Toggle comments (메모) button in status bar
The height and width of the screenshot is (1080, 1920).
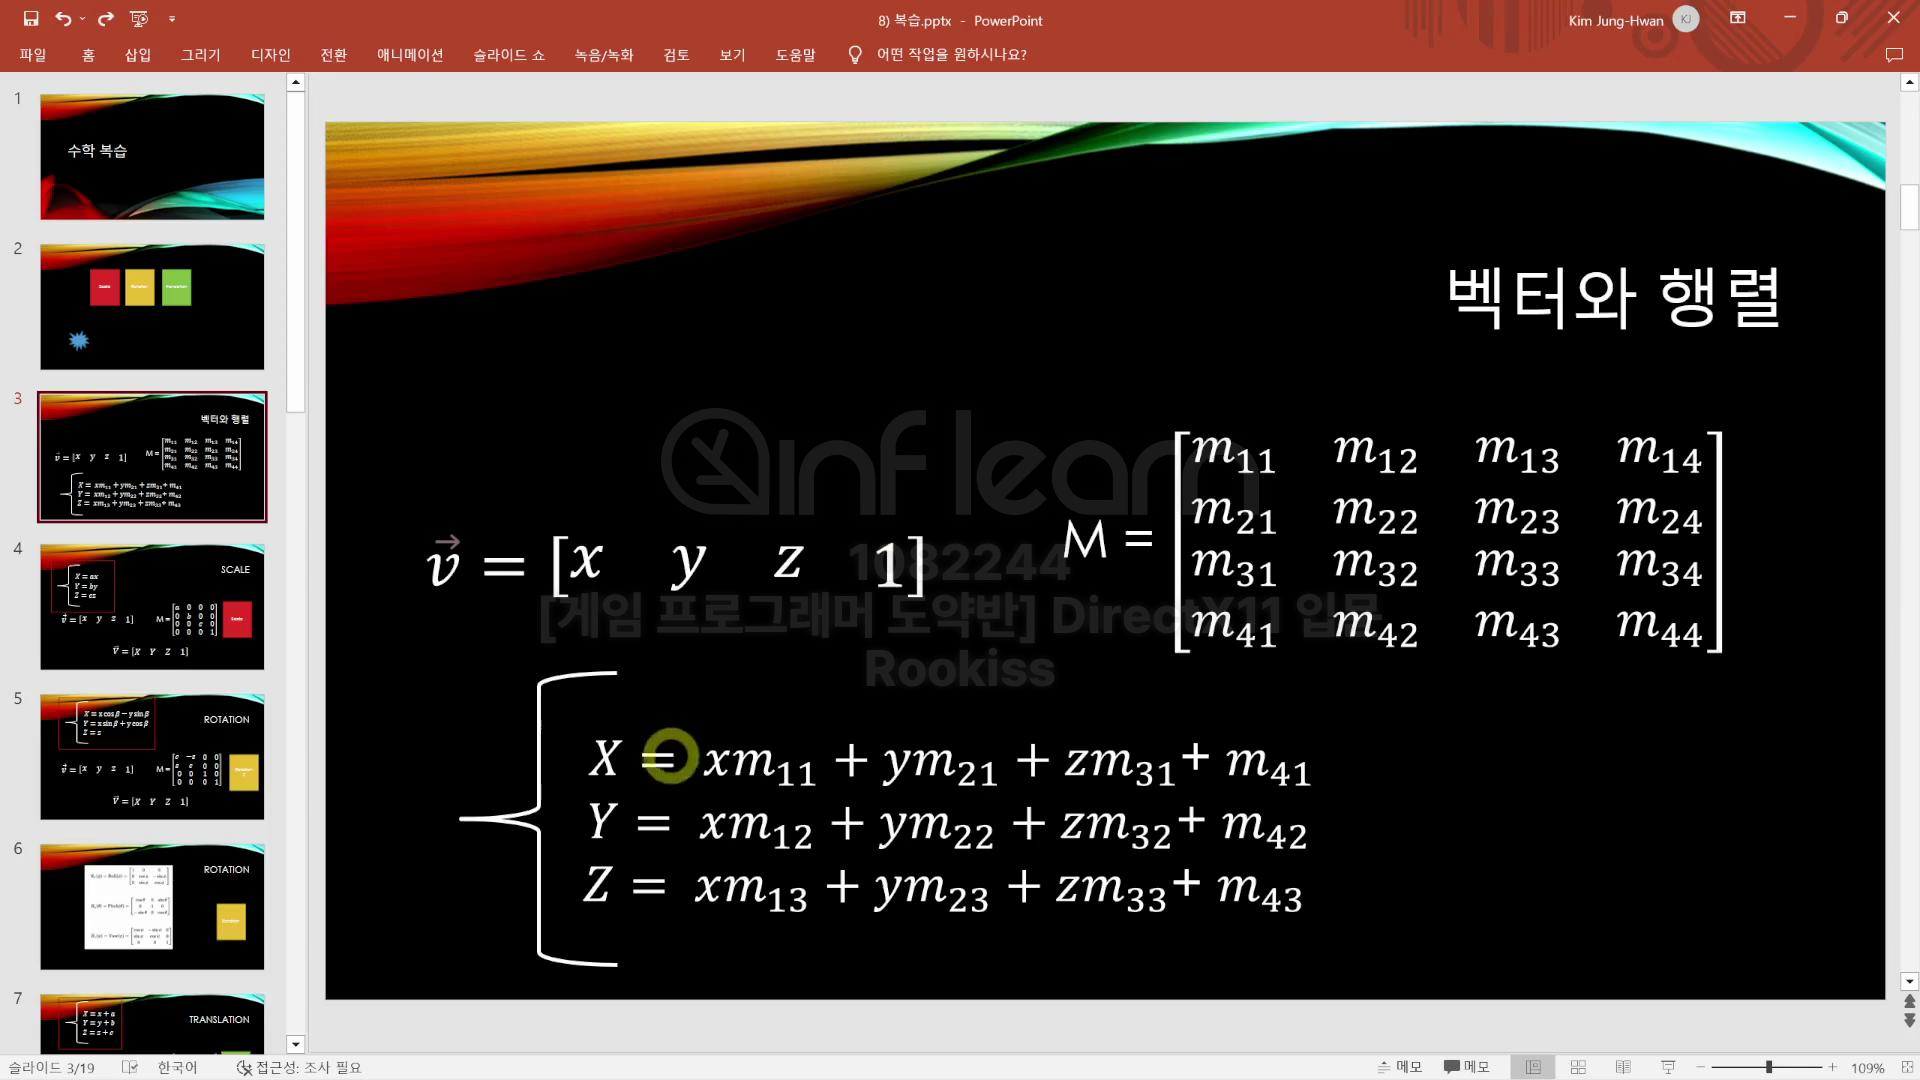tap(1466, 1067)
